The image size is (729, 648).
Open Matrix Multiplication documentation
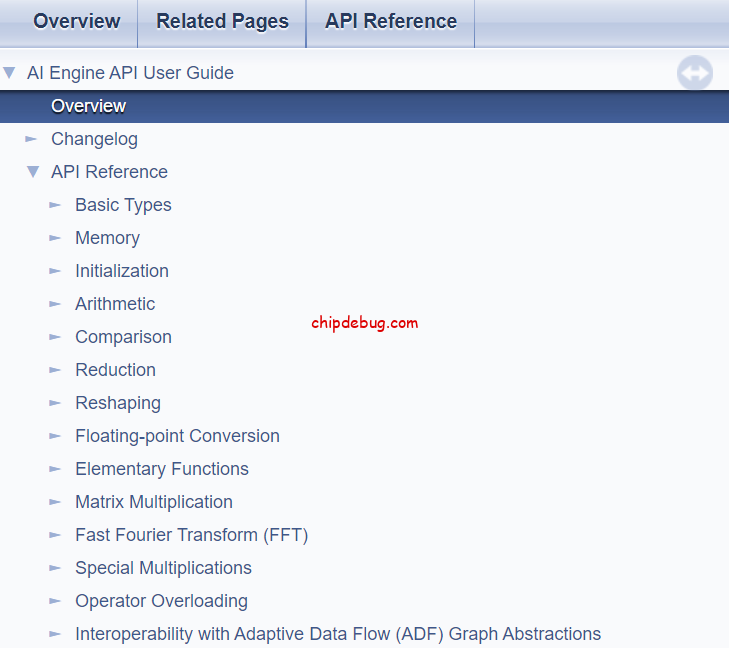click(153, 502)
